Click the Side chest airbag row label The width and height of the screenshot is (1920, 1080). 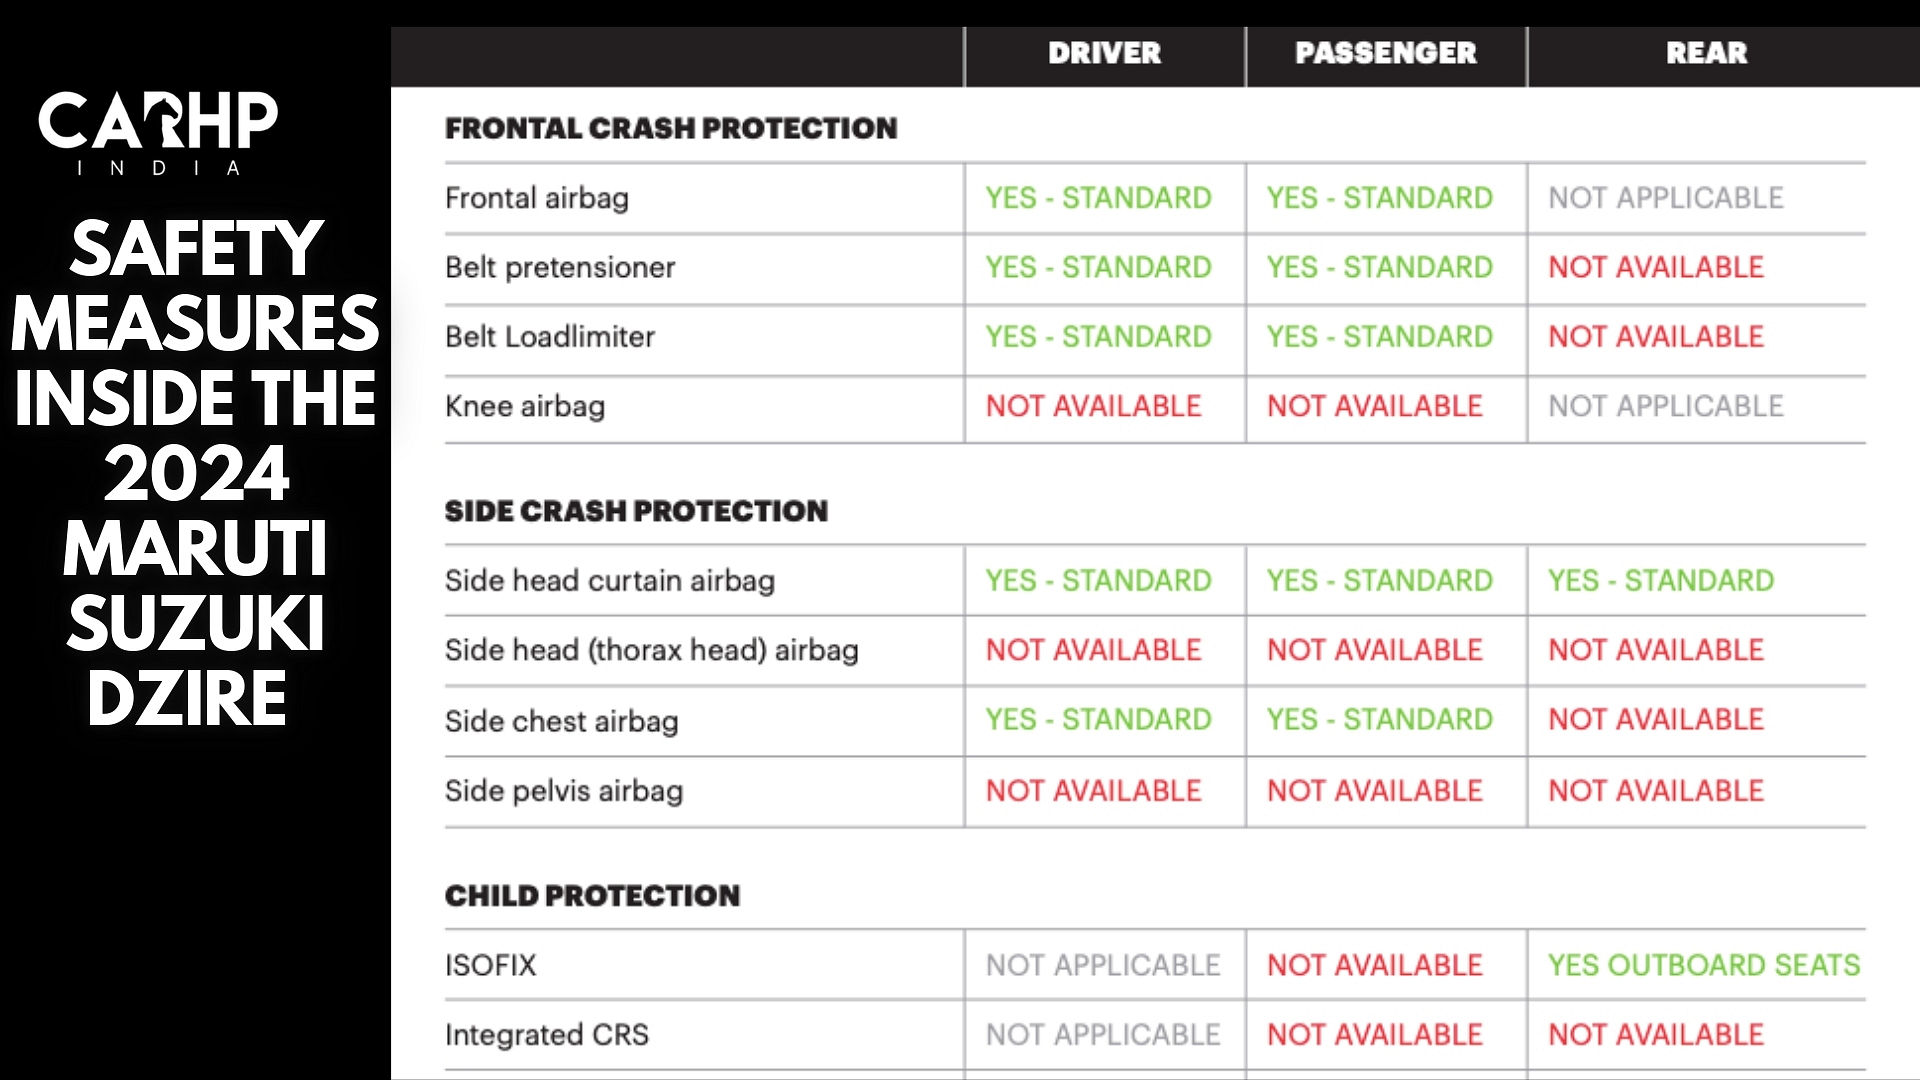[561, 721]
